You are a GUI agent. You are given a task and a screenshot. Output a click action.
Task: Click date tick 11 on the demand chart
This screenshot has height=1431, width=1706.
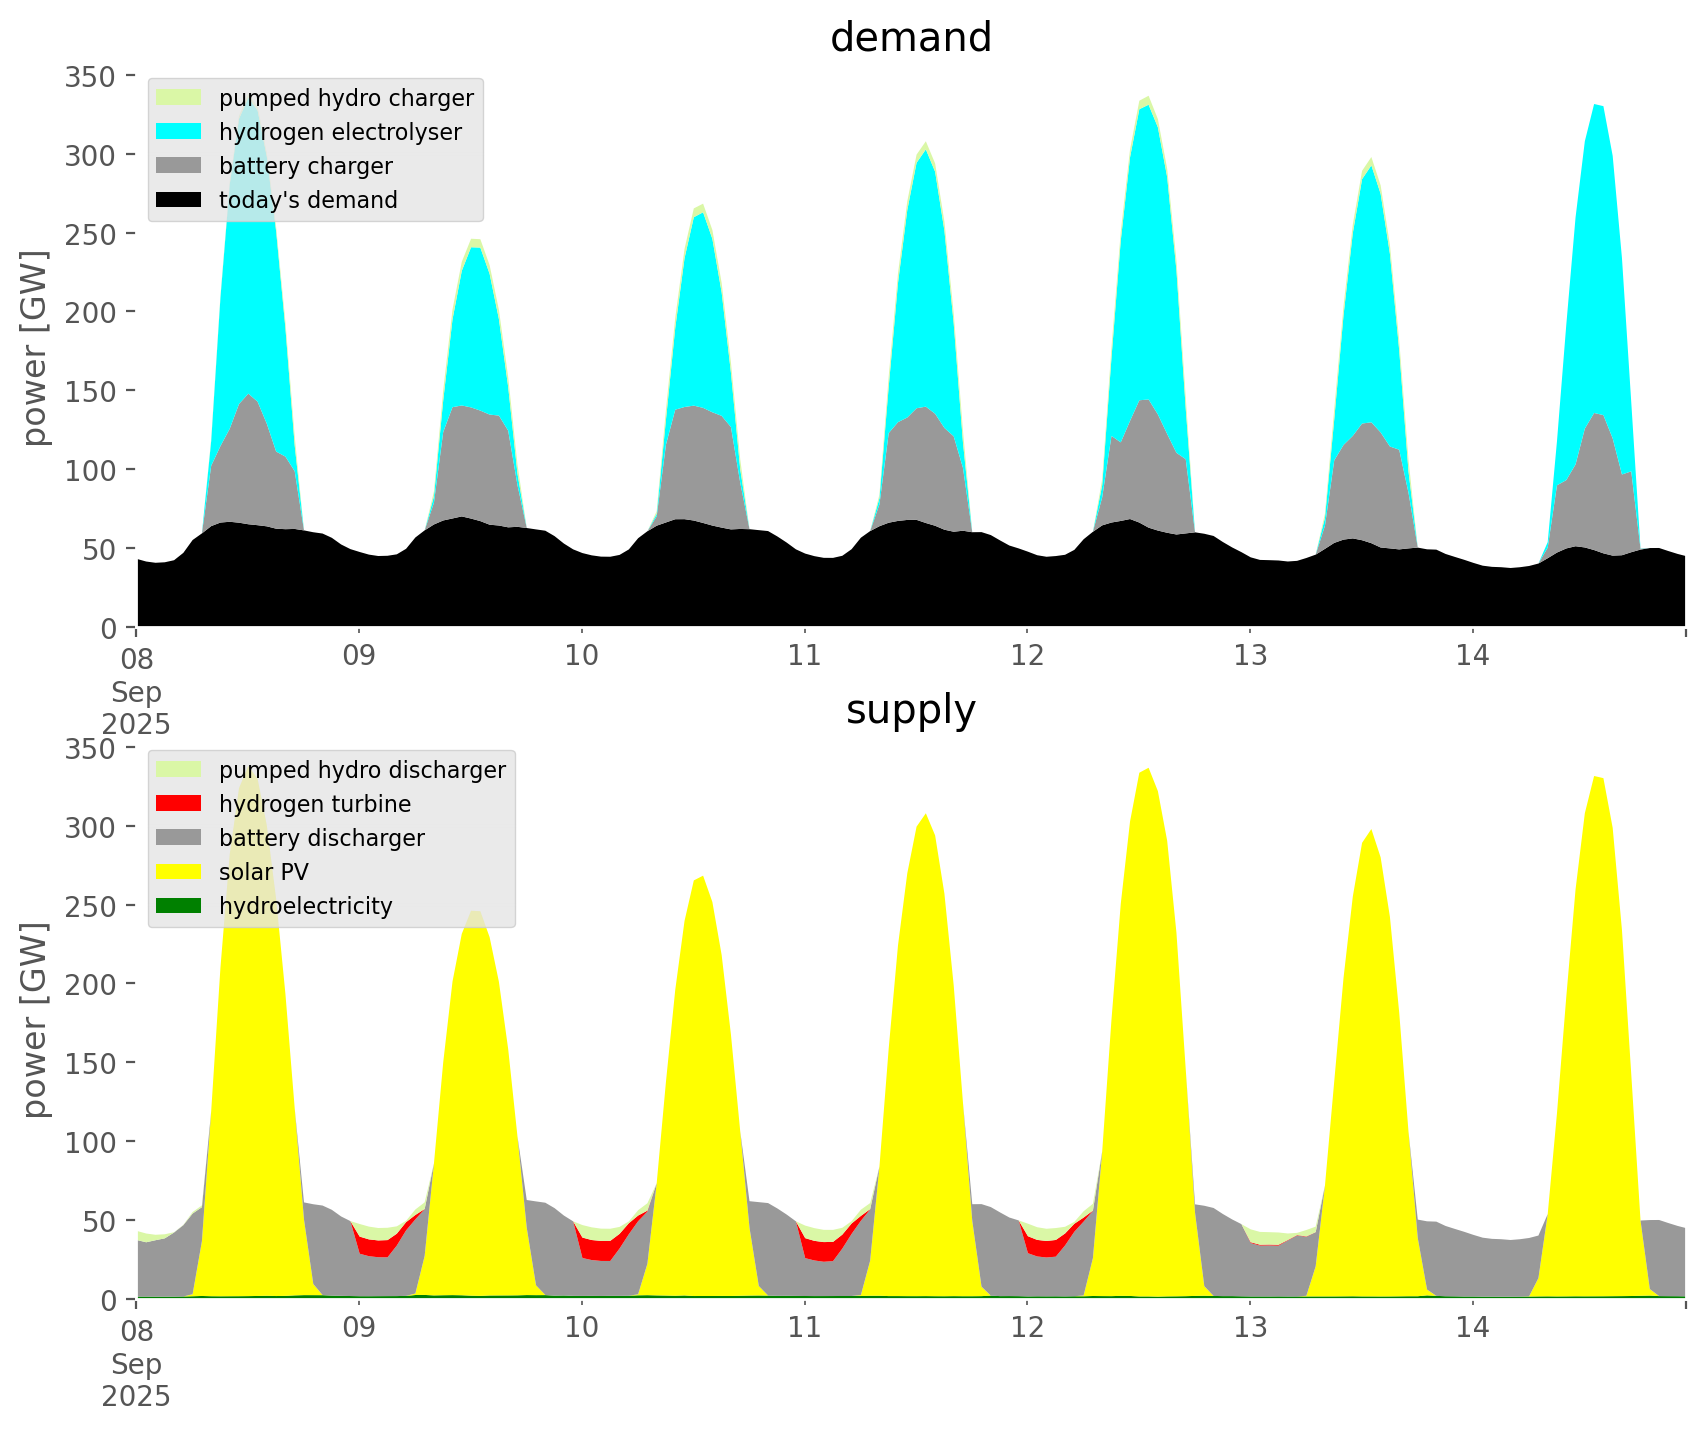tap(804, 656)
